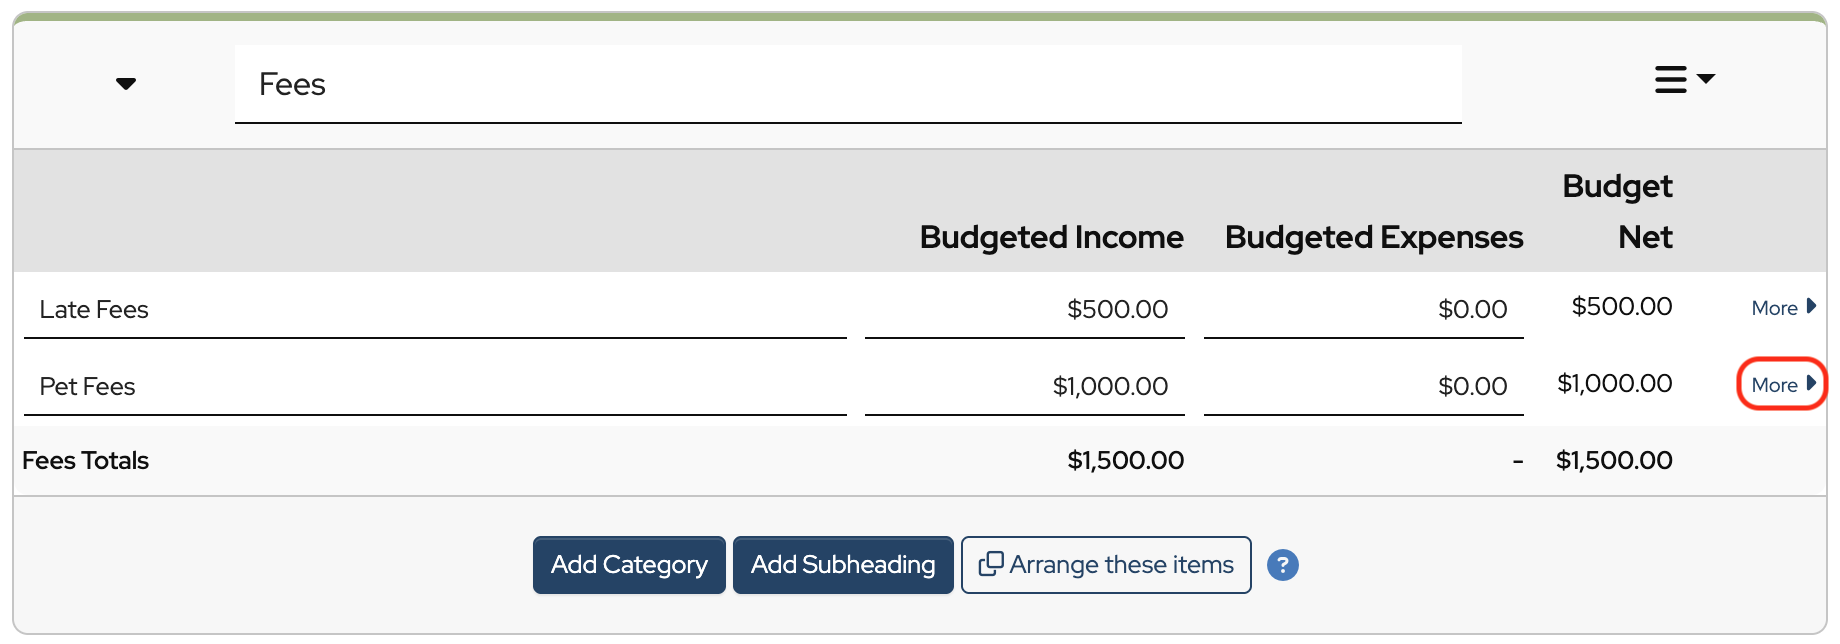Click the Budgeted Expenses column header
Image resolution: width=1840 pixels, height=644 pixels.
(1373, 237)
